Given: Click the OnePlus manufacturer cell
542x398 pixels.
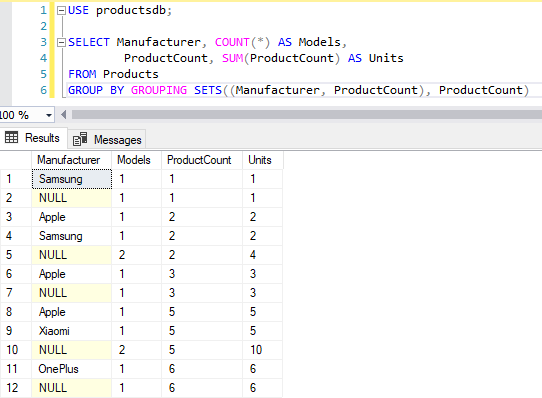Looking at the screenshot, I should click(72, 369).
